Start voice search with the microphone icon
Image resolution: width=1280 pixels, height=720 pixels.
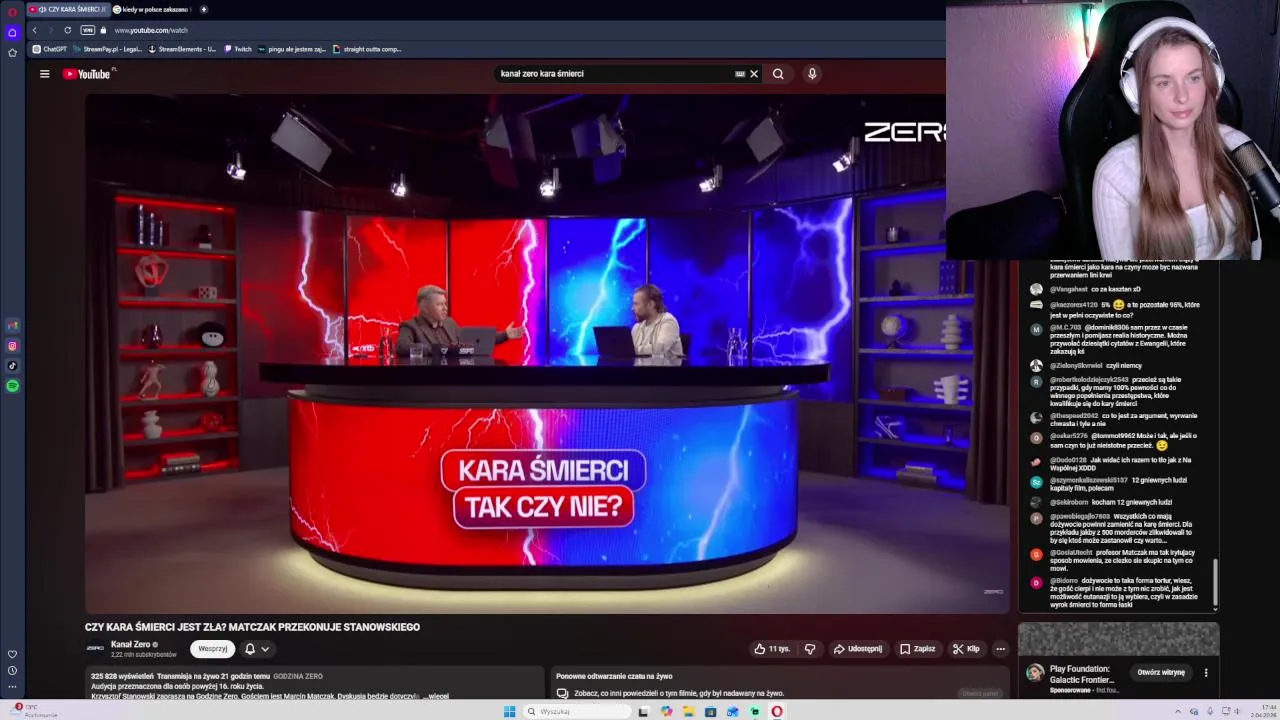(812, 74)
